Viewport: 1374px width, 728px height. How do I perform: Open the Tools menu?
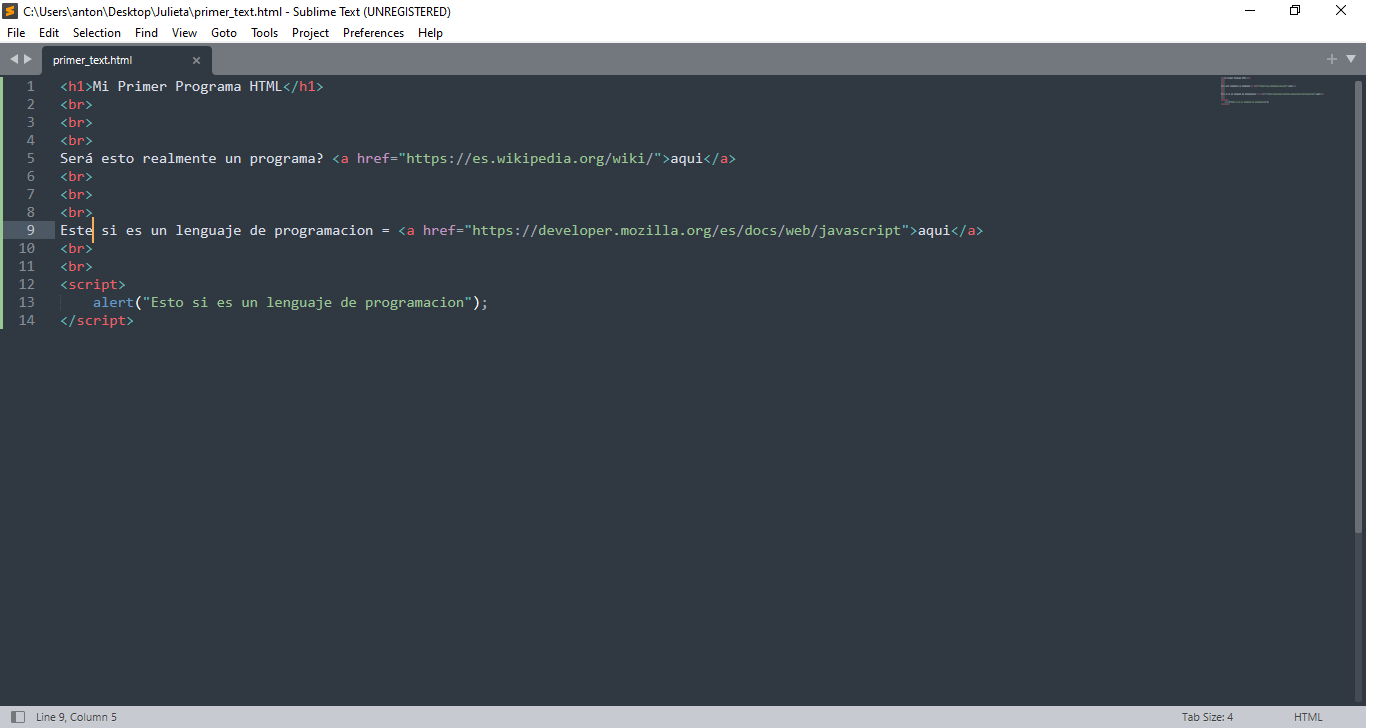click(265, 33)
